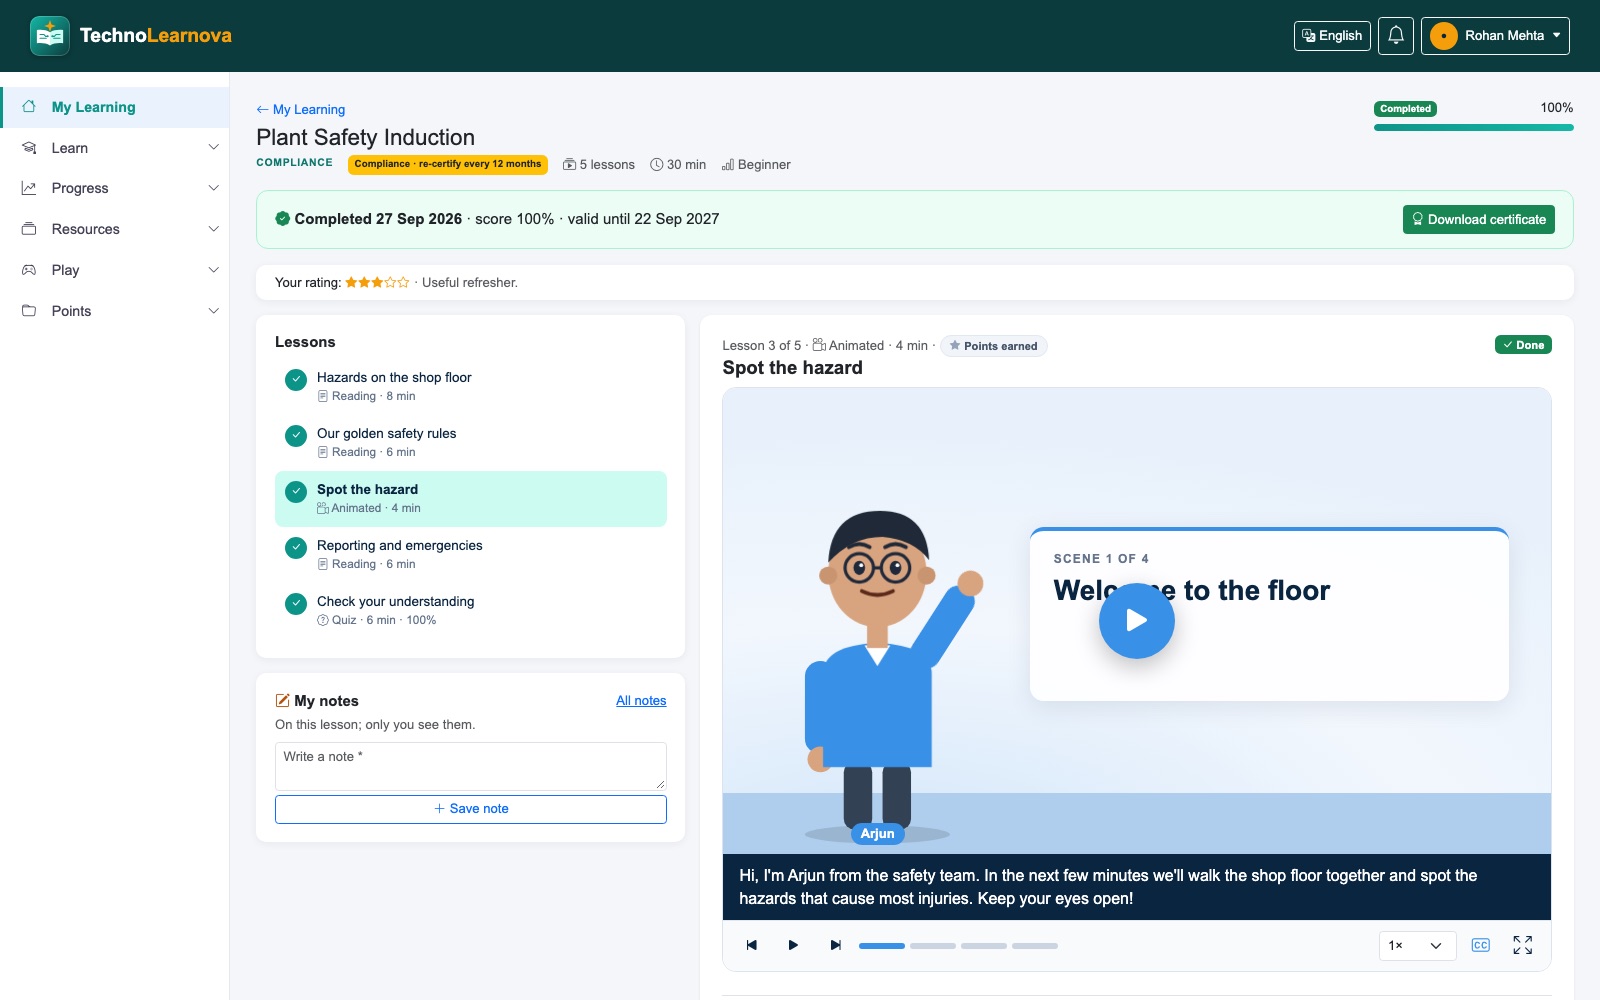Click the Done status badge

(x=1523, y=345)
